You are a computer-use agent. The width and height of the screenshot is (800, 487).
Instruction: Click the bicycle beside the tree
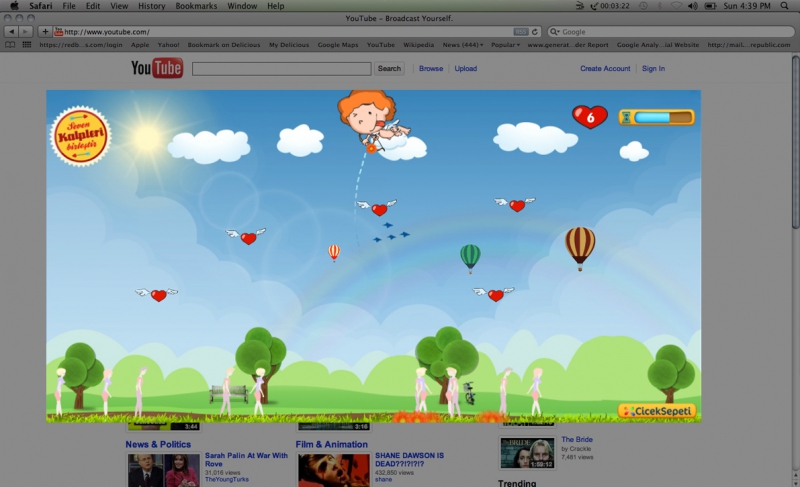click(469, 393)
